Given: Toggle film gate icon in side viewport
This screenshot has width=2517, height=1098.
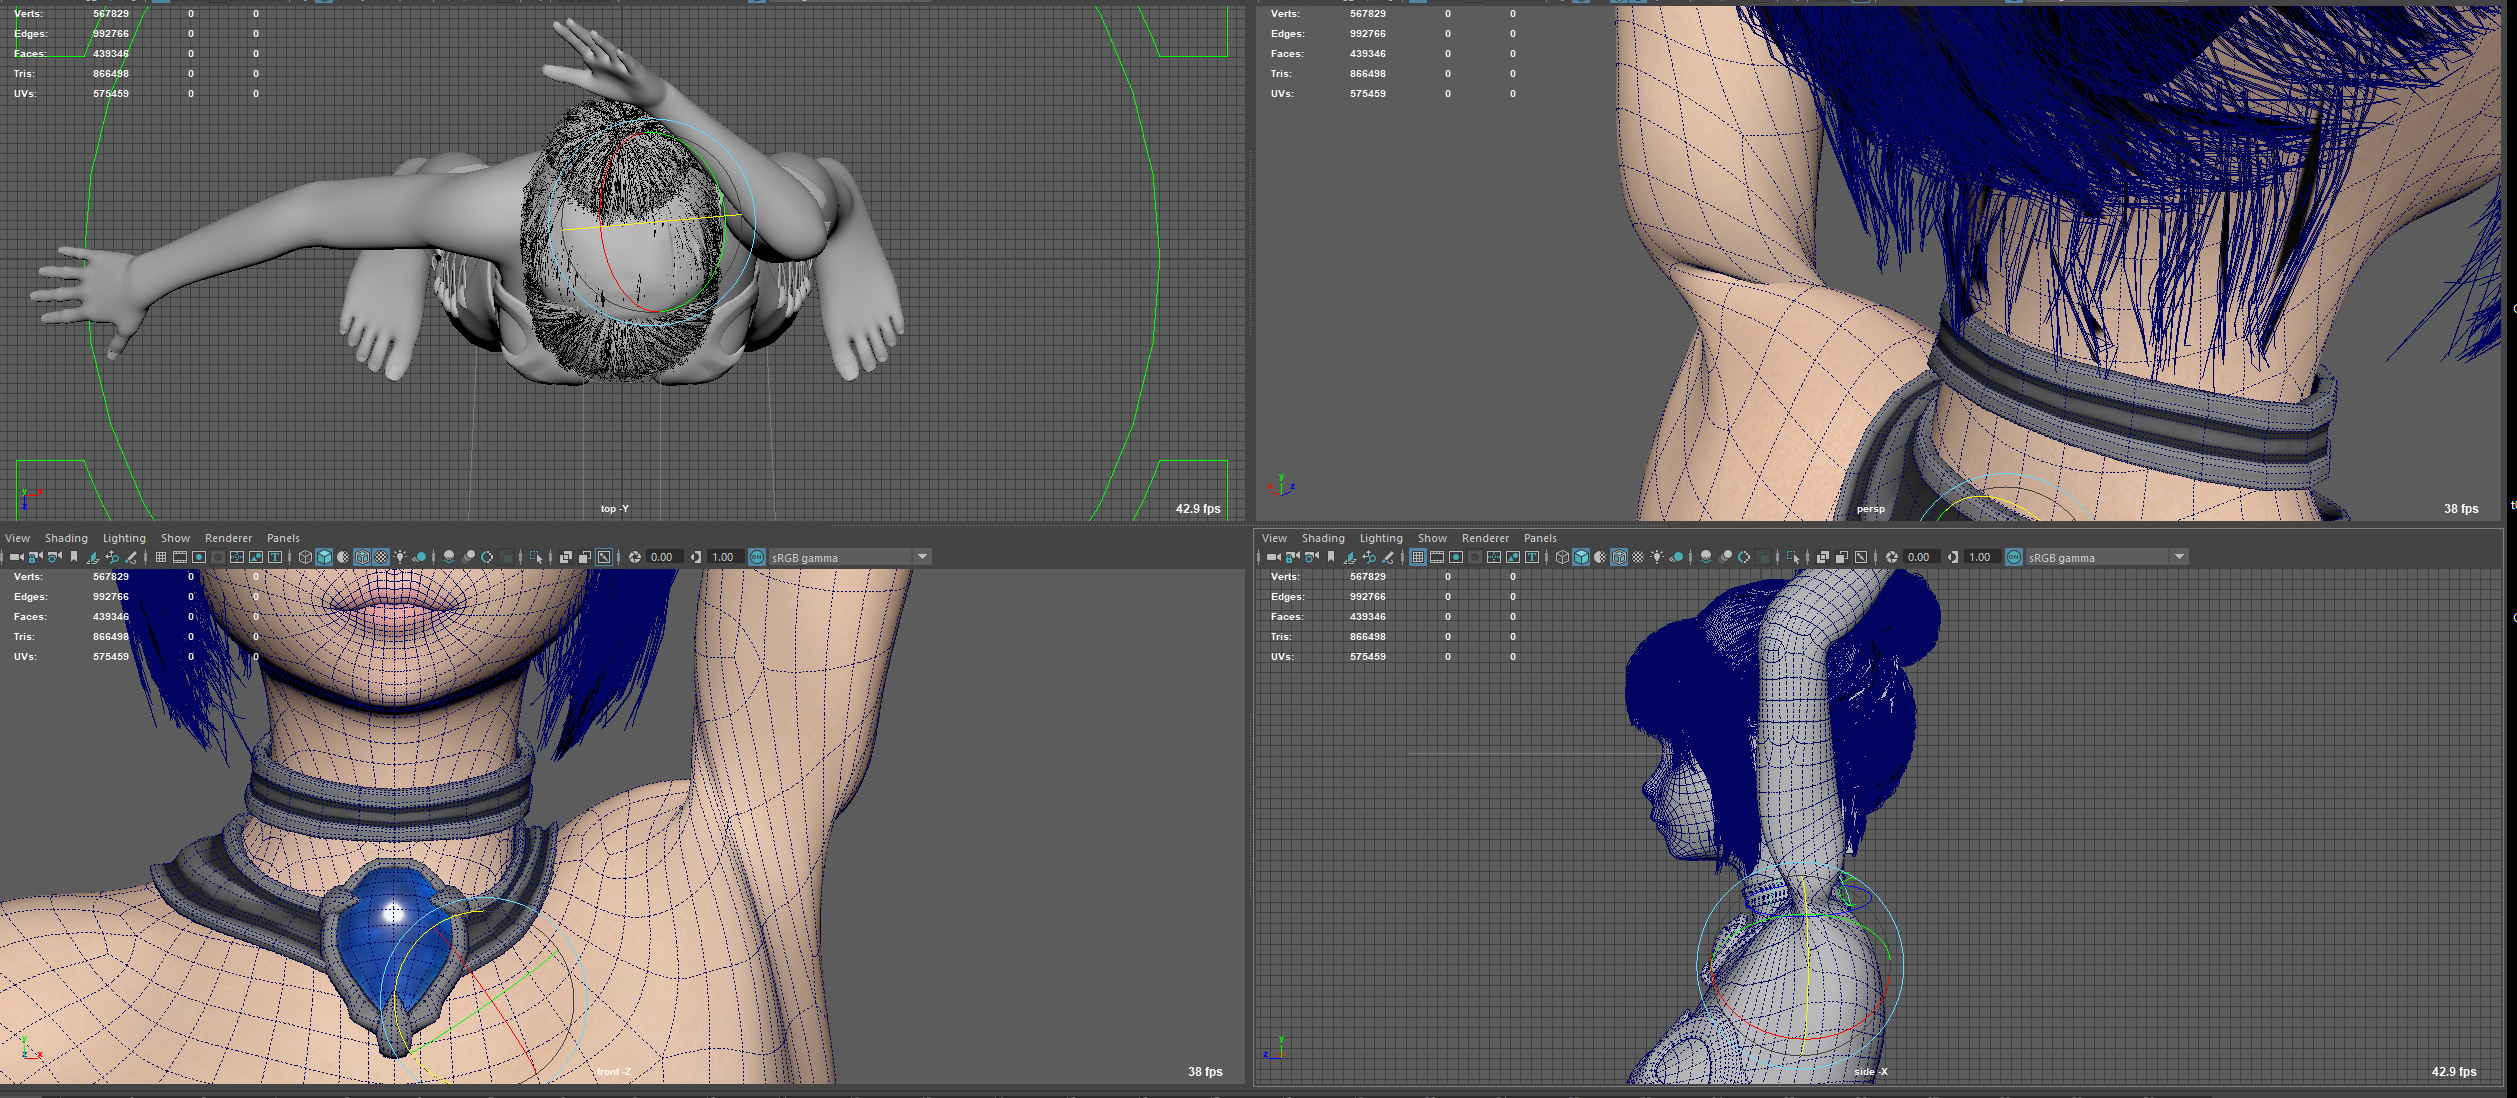Looking at the screenshot, I should click(x=1437, y=557).
